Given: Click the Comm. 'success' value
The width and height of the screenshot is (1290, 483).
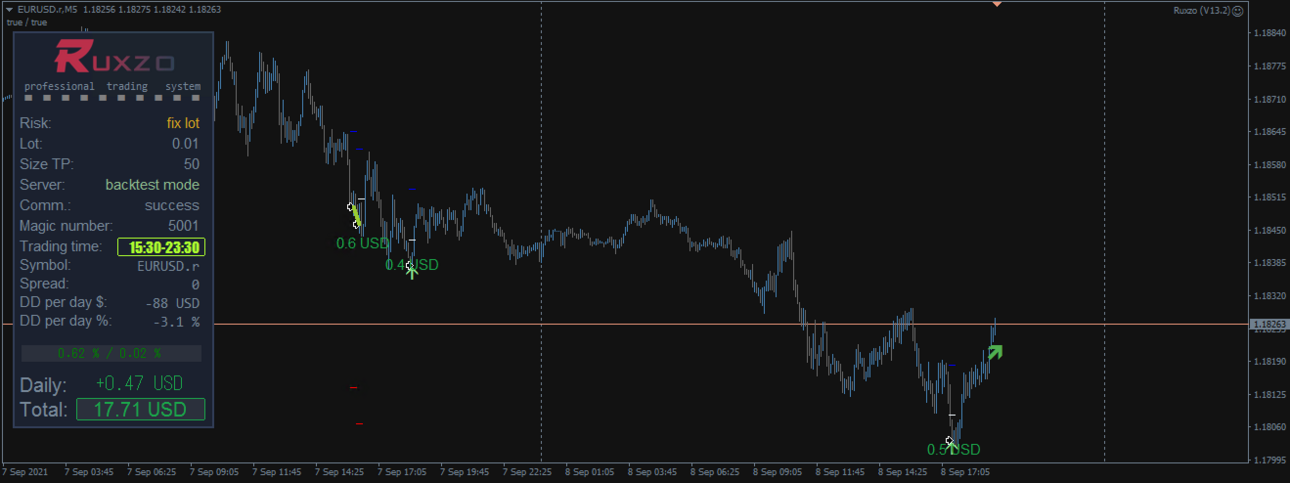Looking at the screenshot, I should pos(172,205).
